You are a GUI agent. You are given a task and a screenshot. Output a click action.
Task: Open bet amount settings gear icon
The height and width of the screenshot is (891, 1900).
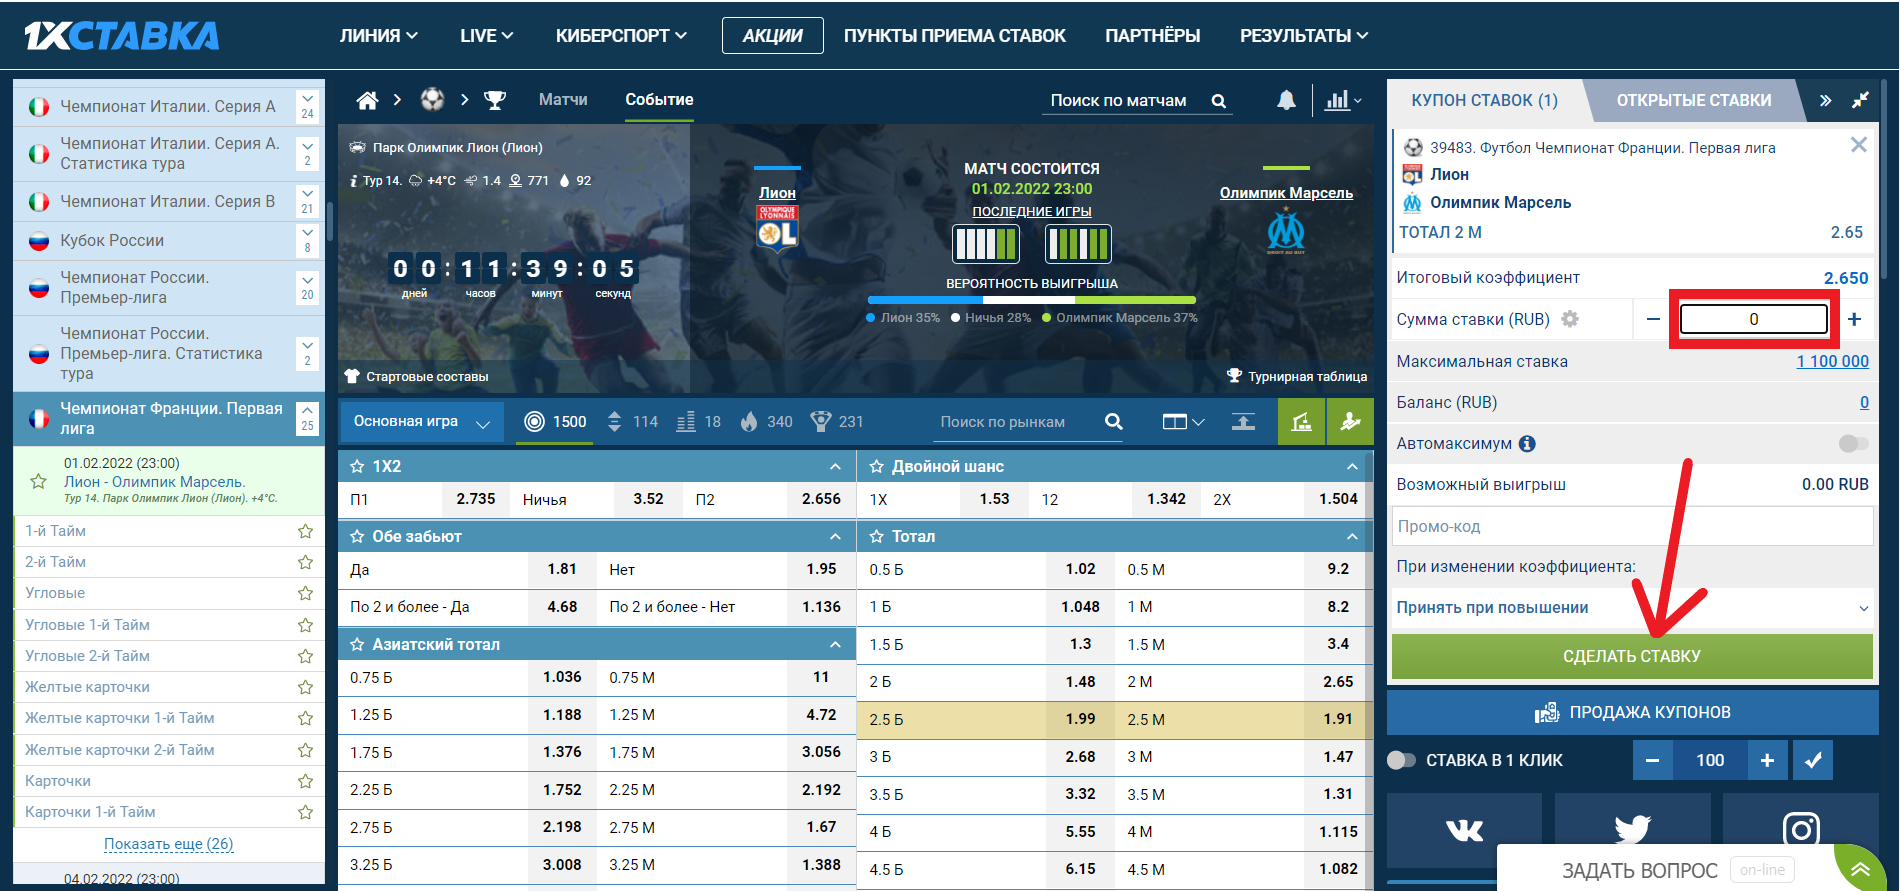(x=1570, y=319)
